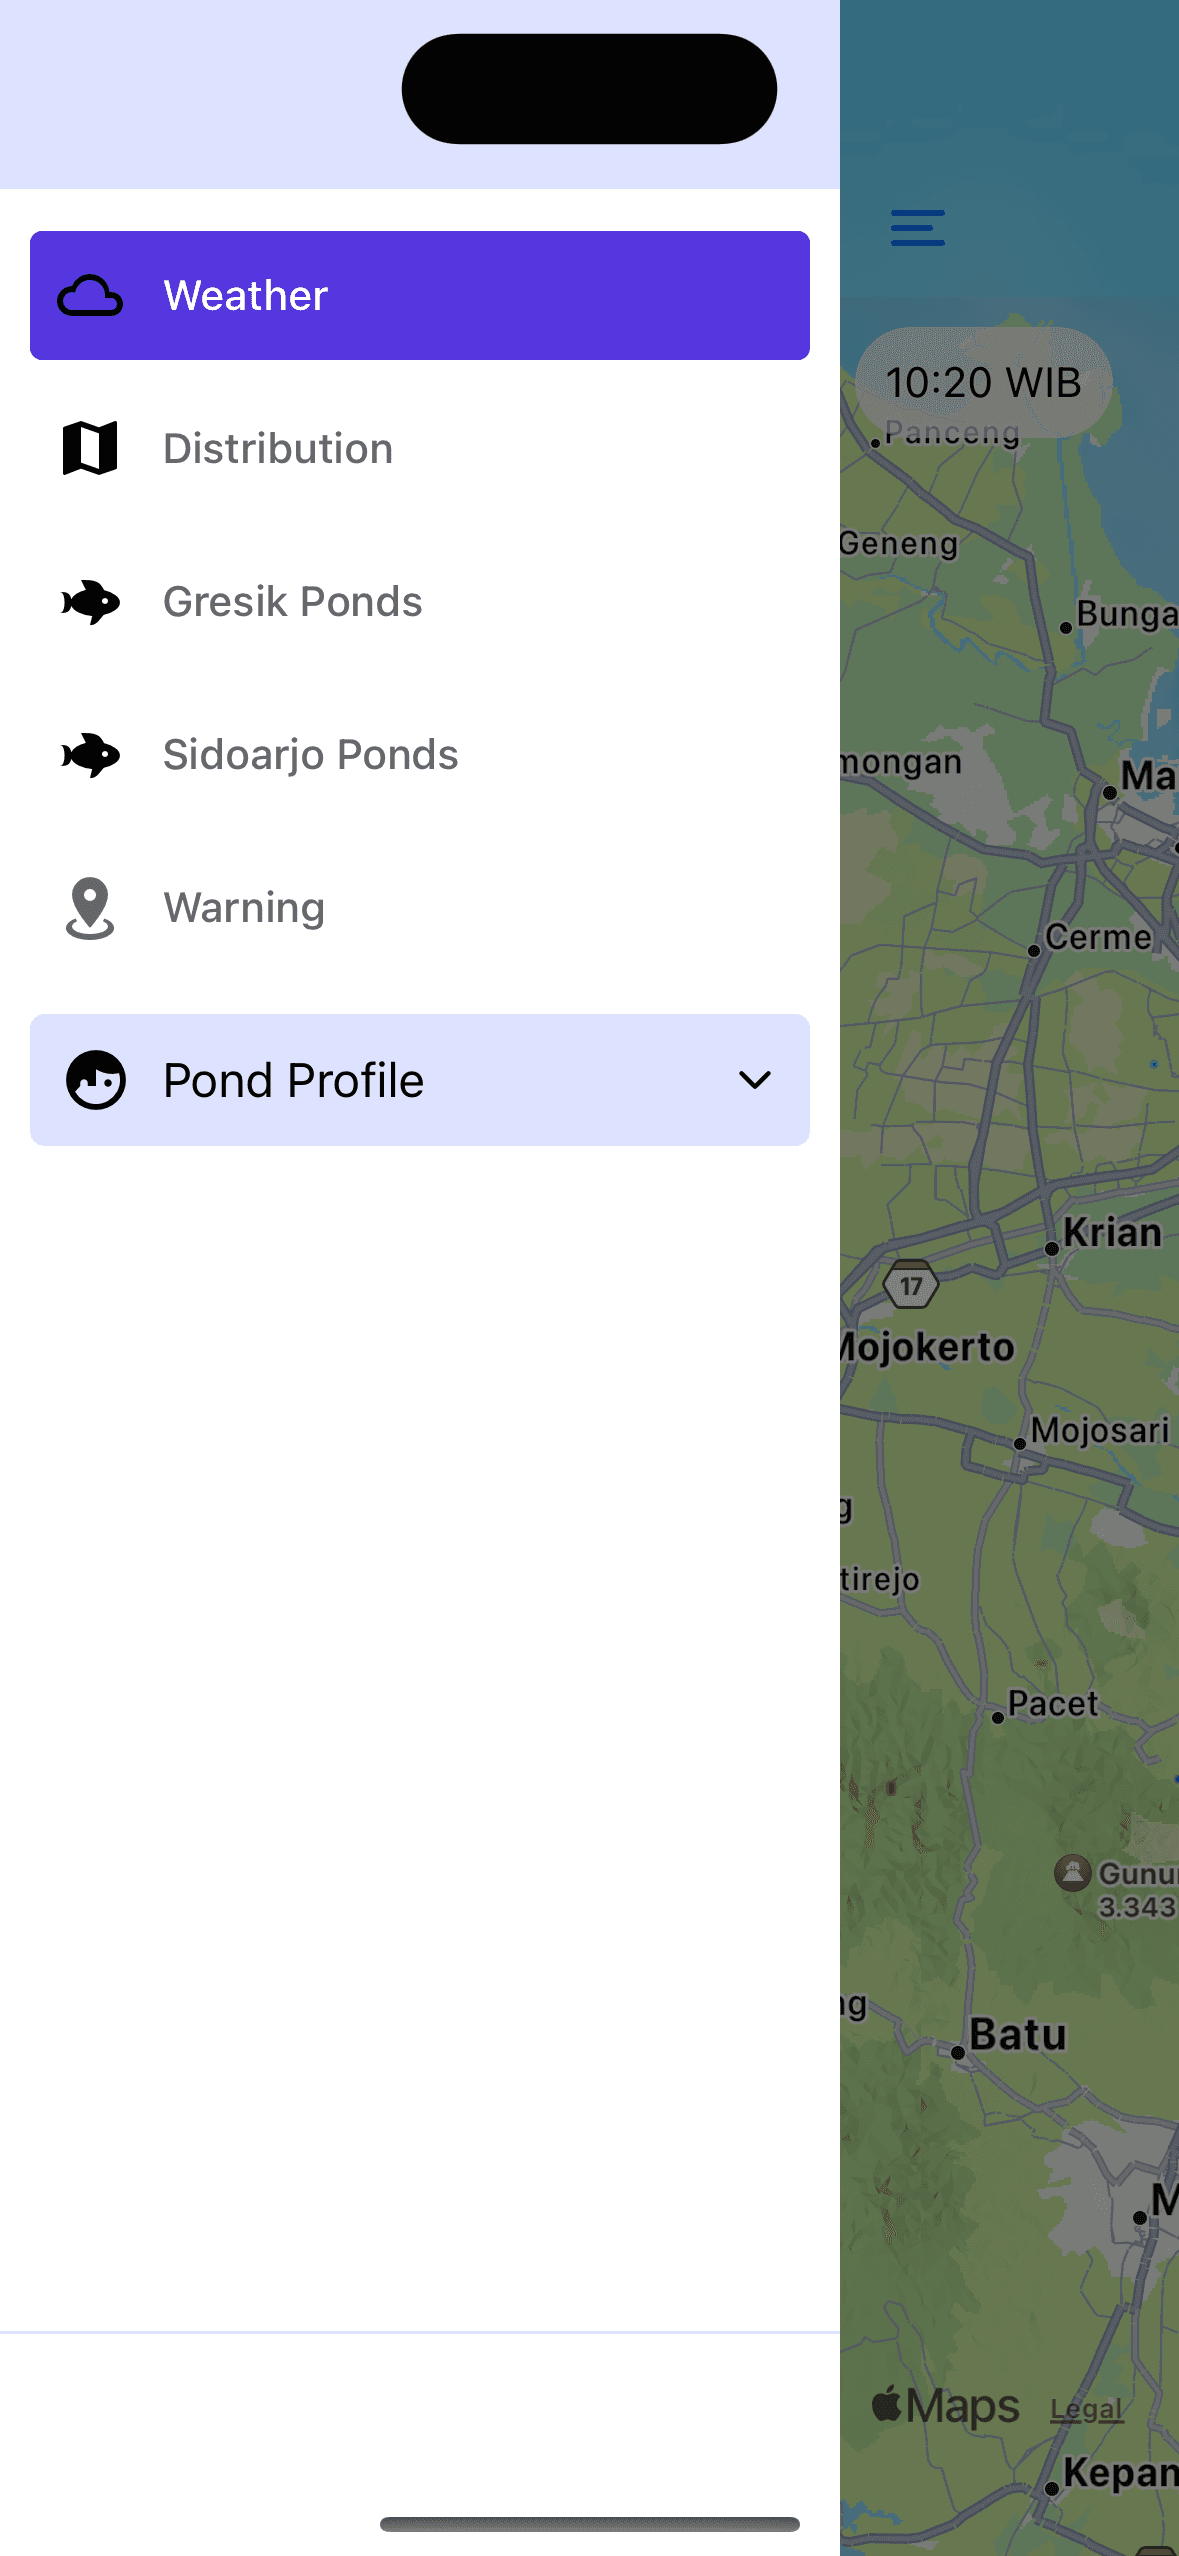Click the cloud icon beside Weather
This screenshot has height=2556, width=1179.
click(90, 296)
